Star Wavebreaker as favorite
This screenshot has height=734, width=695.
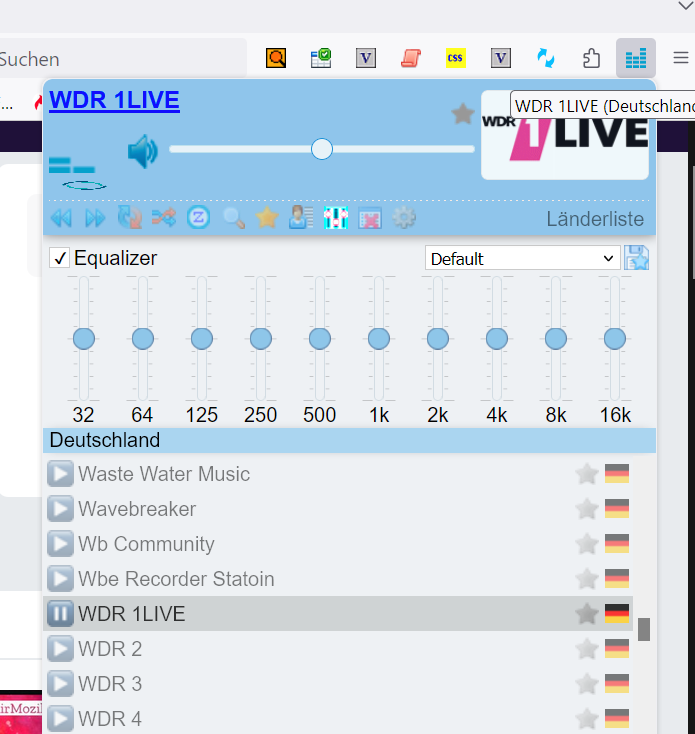(586, 509)
